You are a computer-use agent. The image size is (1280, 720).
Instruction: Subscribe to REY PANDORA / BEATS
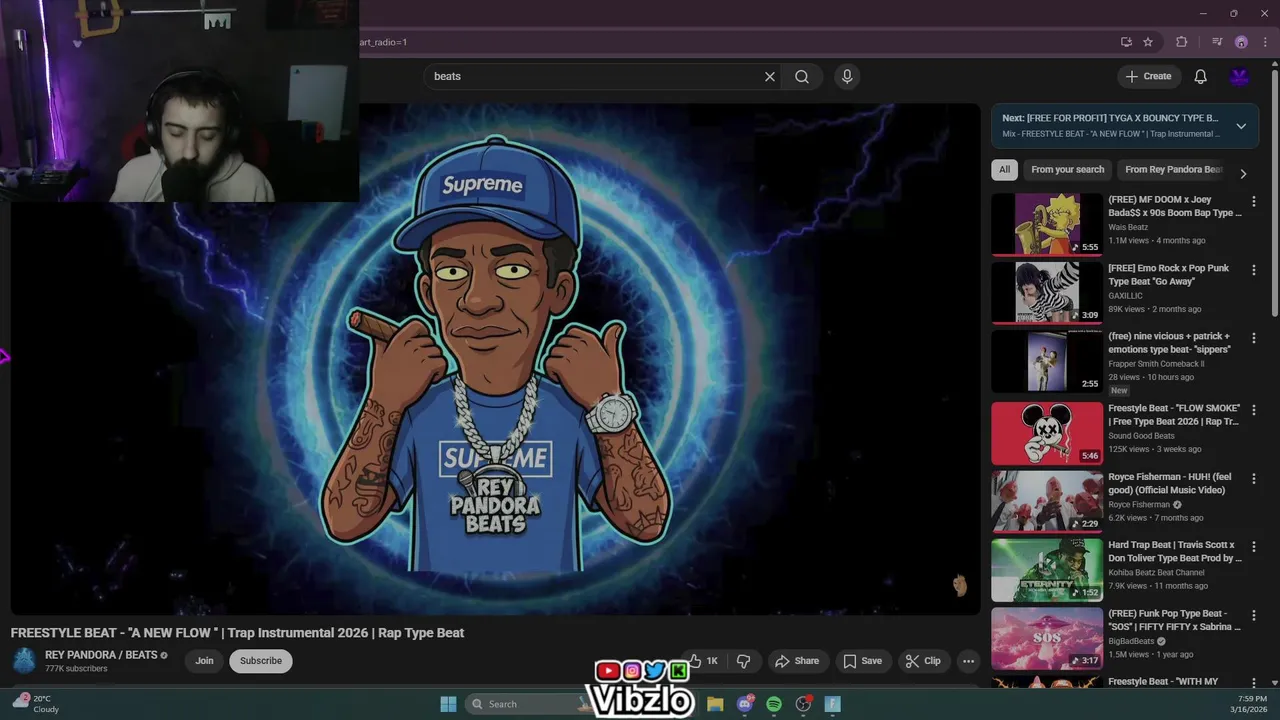(x=261, y=661)
